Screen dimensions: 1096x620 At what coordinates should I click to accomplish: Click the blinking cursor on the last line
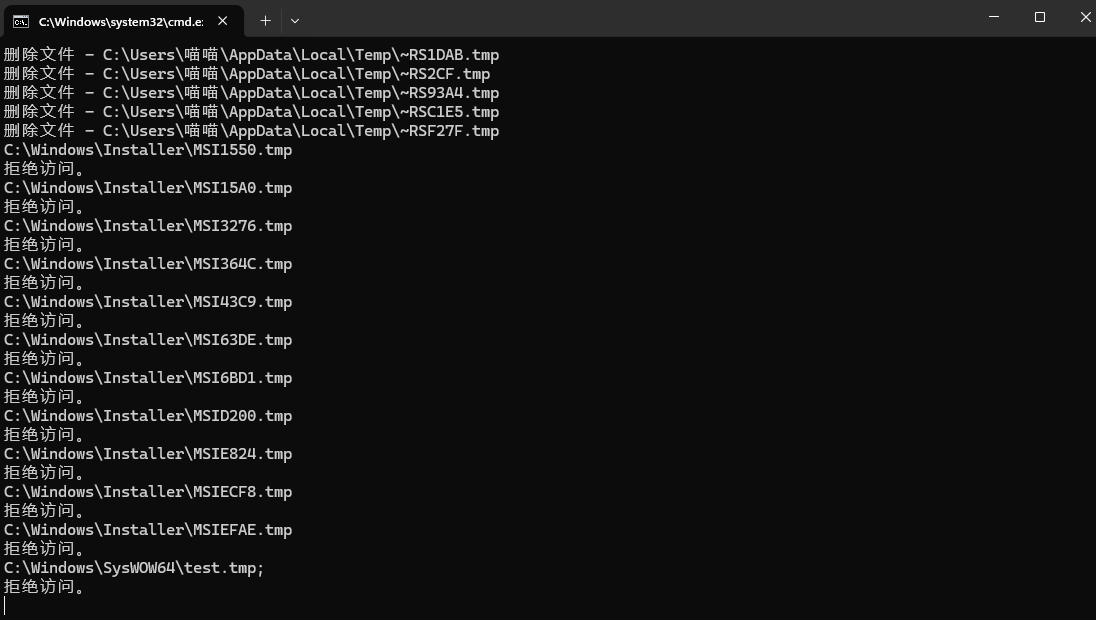coord(6,606)
